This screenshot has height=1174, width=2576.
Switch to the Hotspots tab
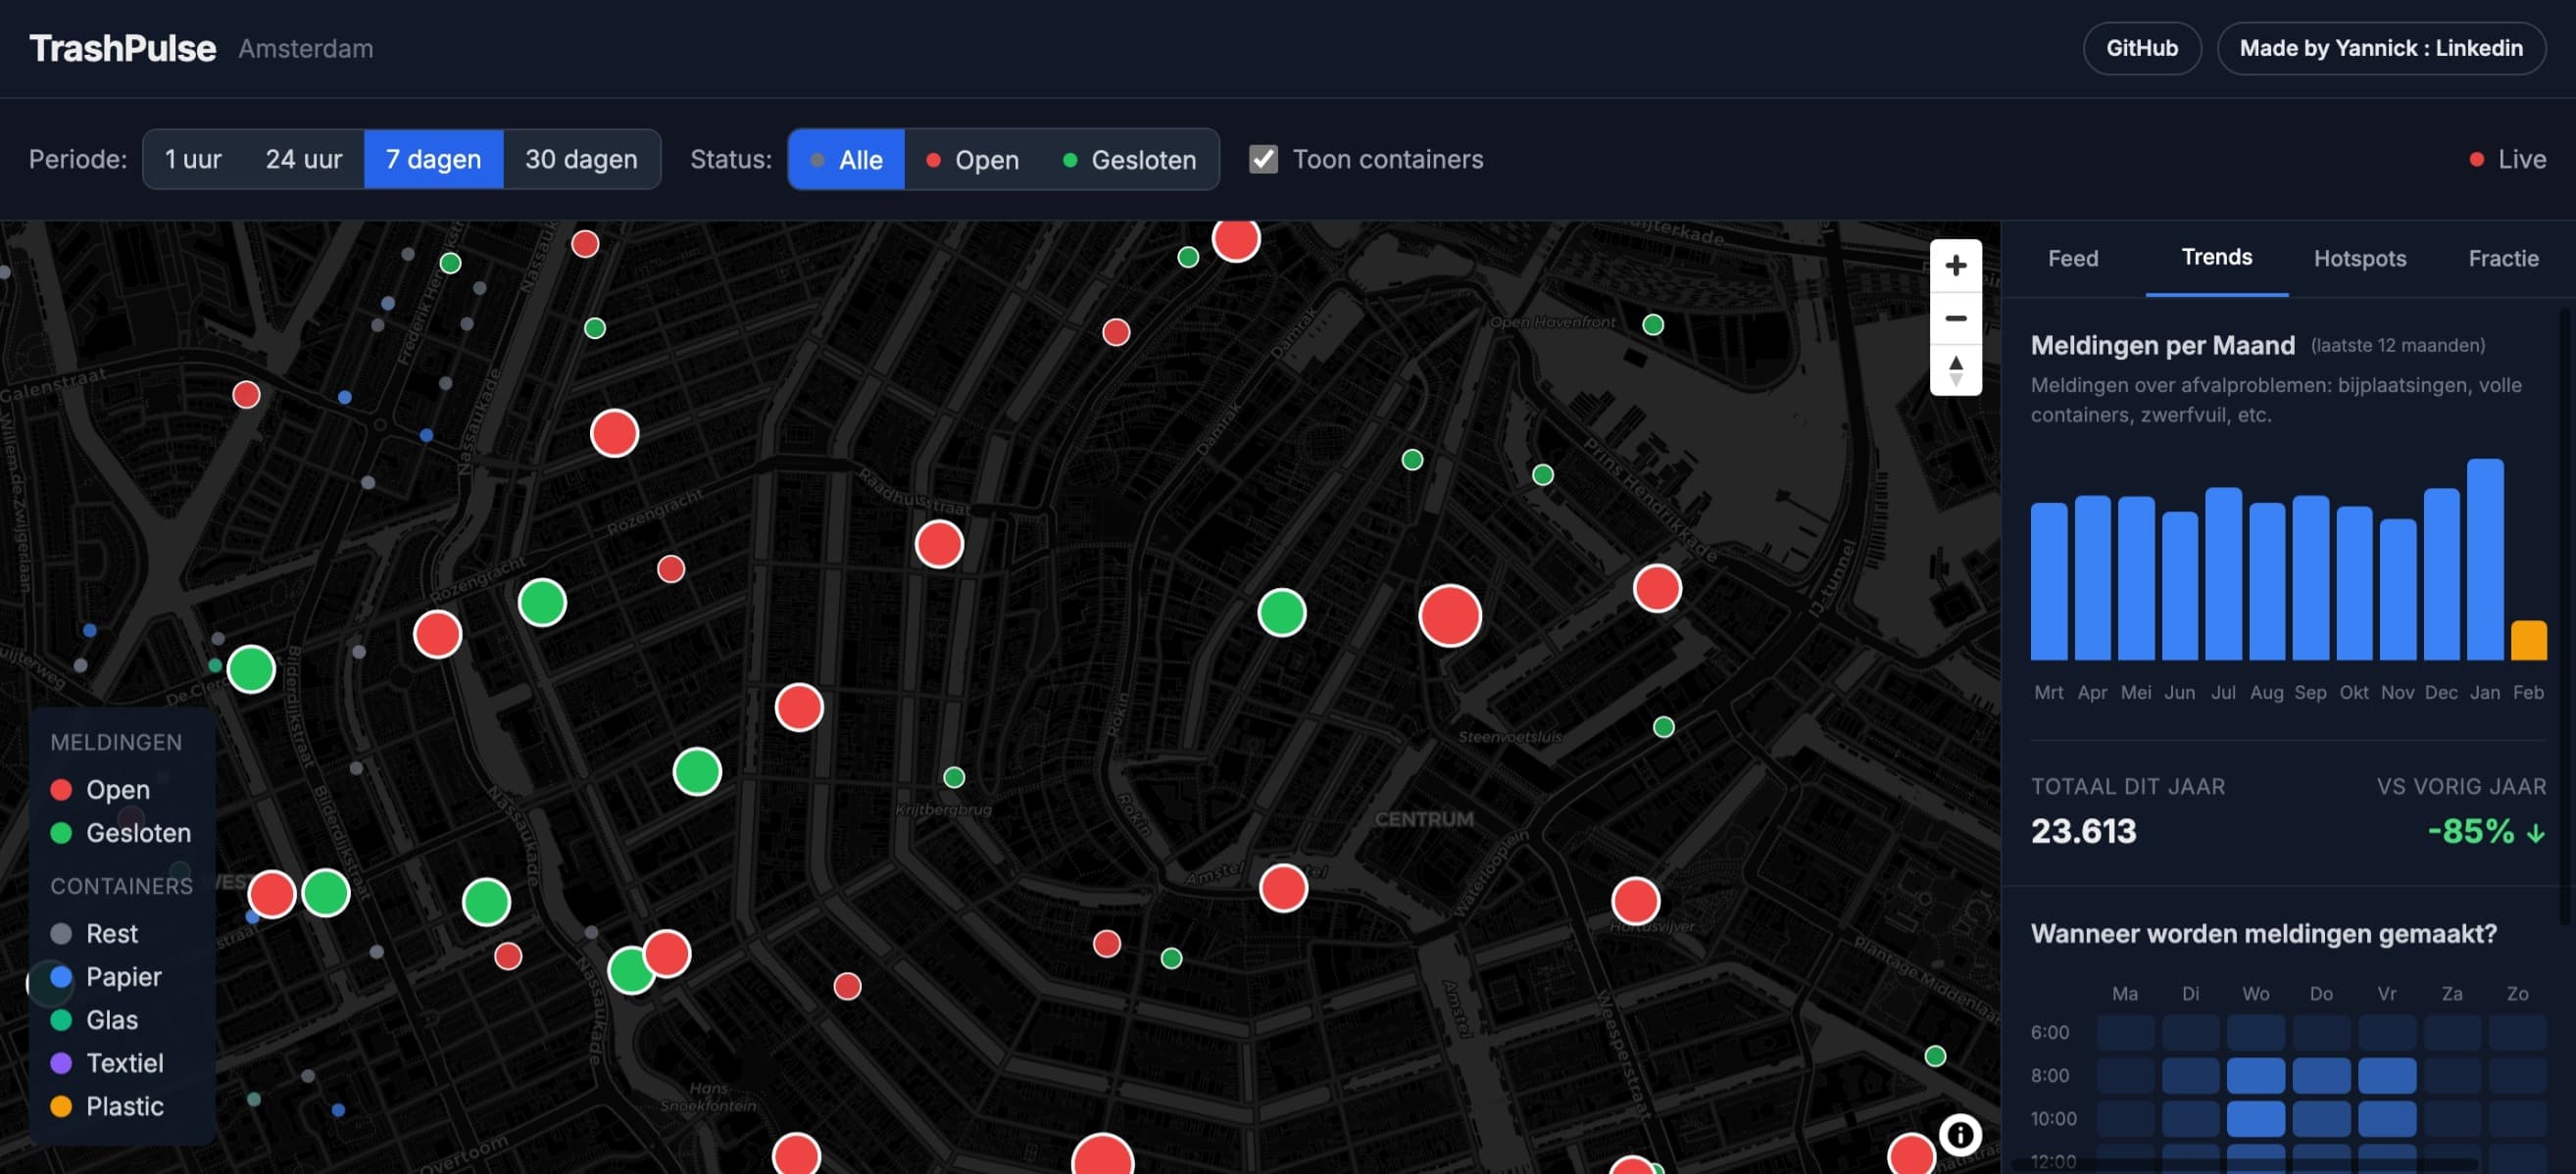coord(2359,259)
